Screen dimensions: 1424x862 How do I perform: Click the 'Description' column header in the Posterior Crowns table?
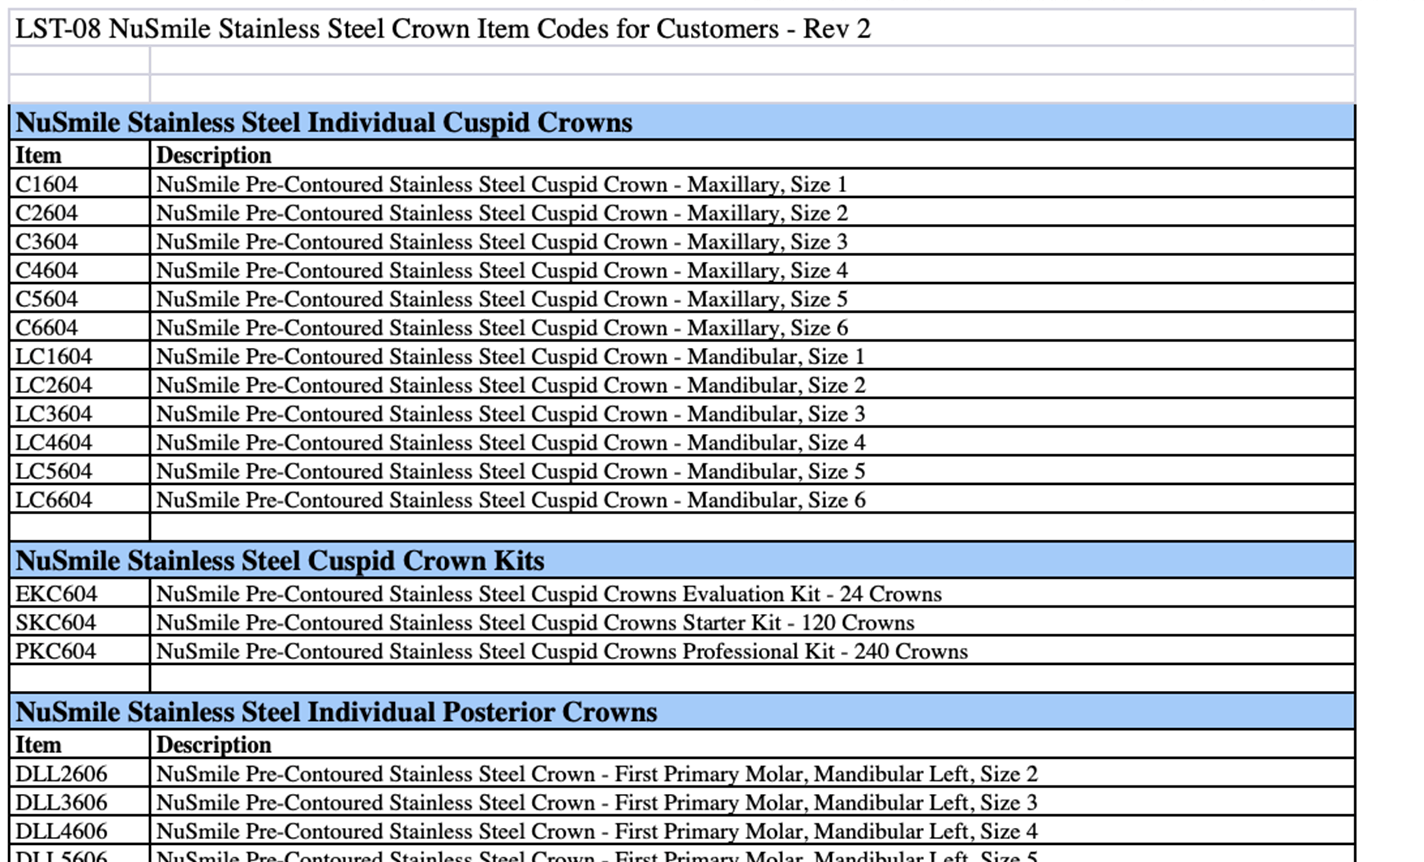[753, 745]
